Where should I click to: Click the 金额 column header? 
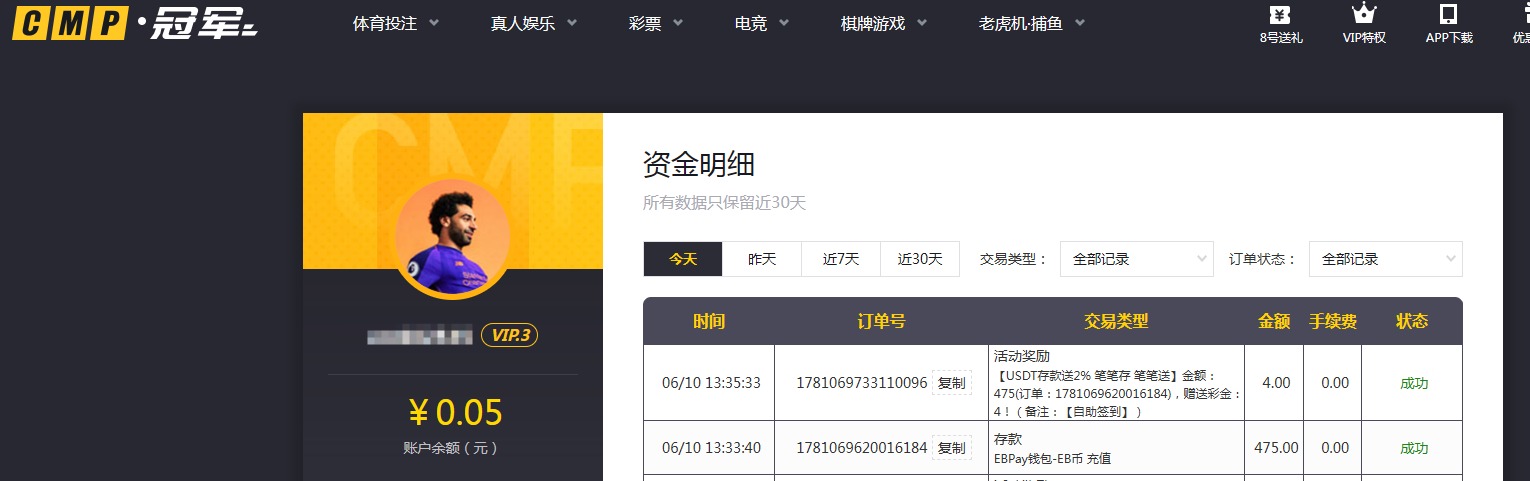(x=1274, y=321)
